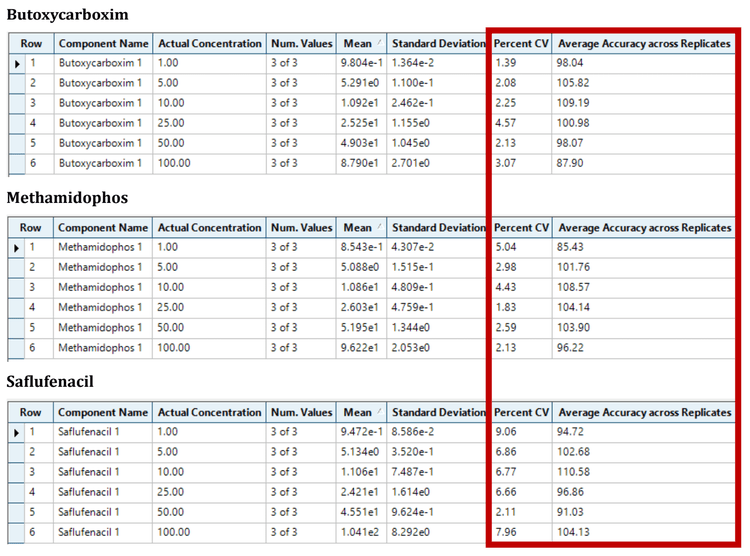This screenshot has height=556, width=750.
Task: Click Average Accuracy header in Saflufenacil table
Action: click(x=644, y=412)
